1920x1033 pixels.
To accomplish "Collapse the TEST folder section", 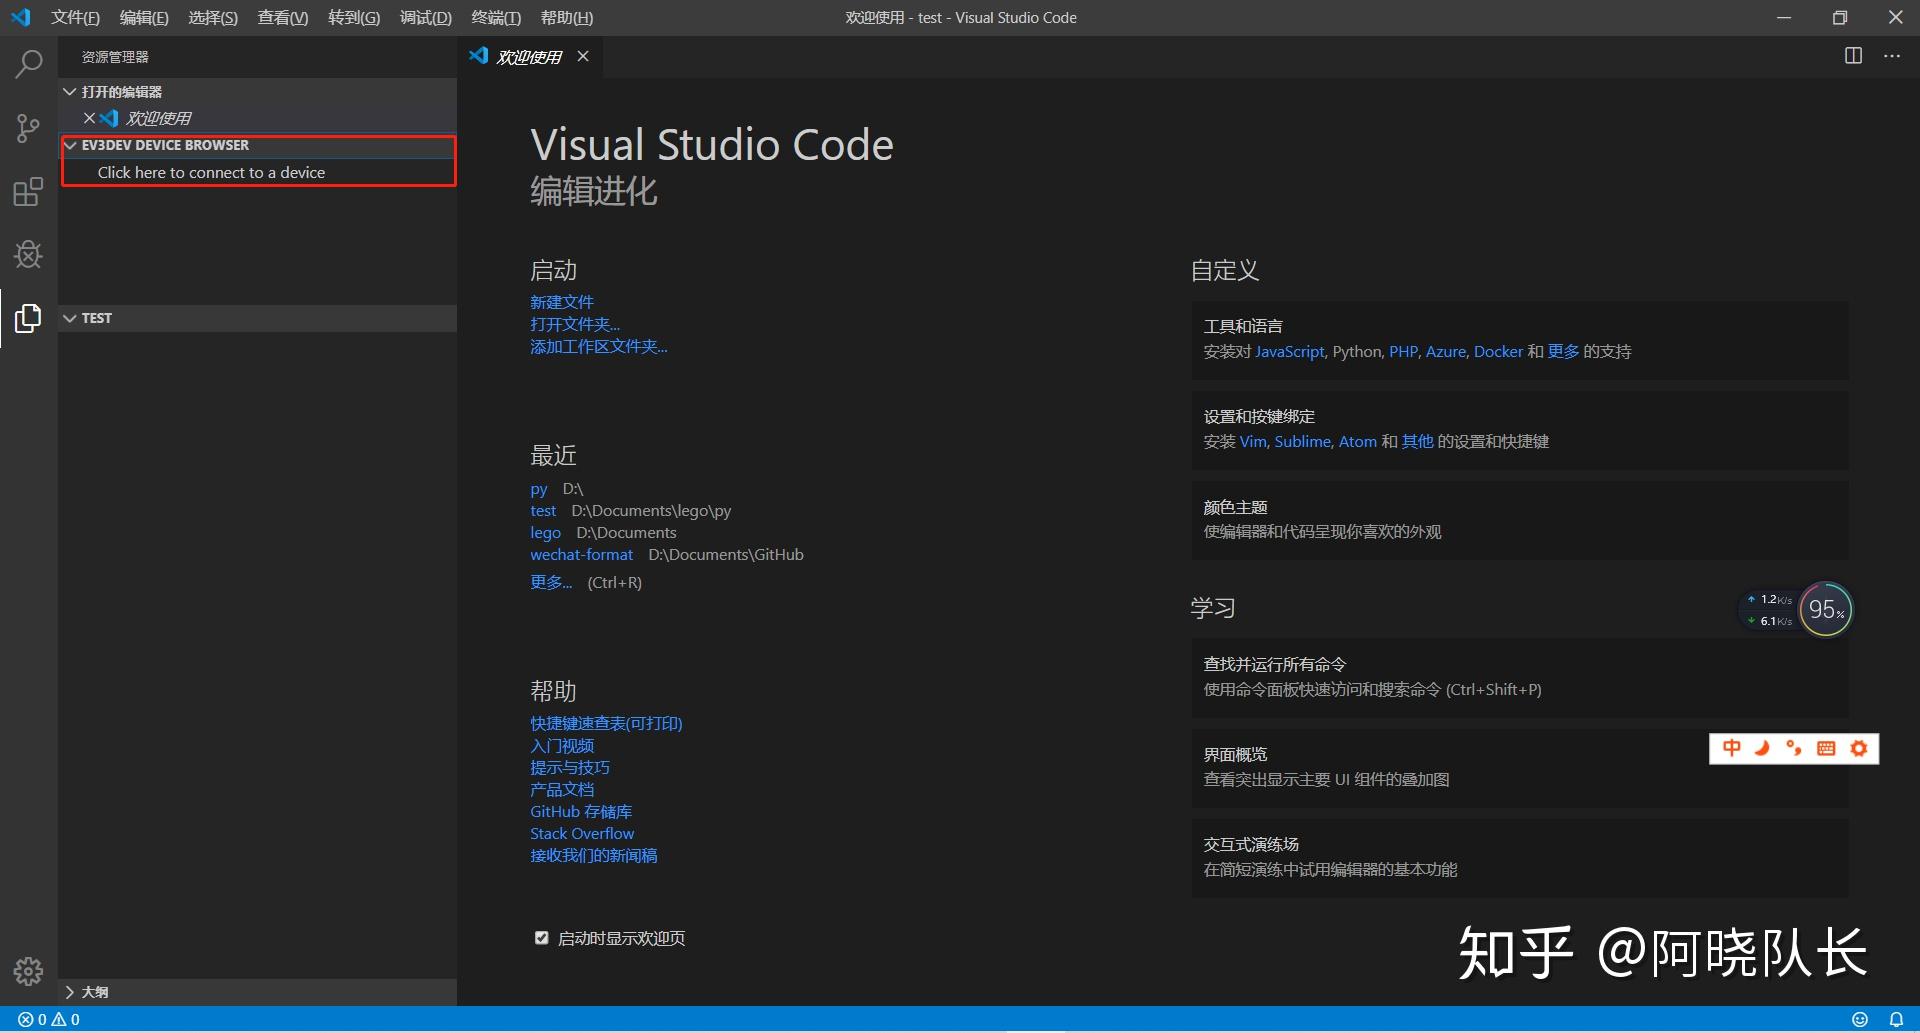I will click(x=70, y=318).
